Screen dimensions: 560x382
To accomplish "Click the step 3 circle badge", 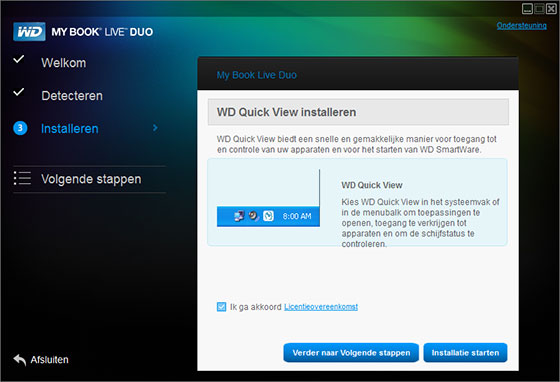I will click(20, 128).
